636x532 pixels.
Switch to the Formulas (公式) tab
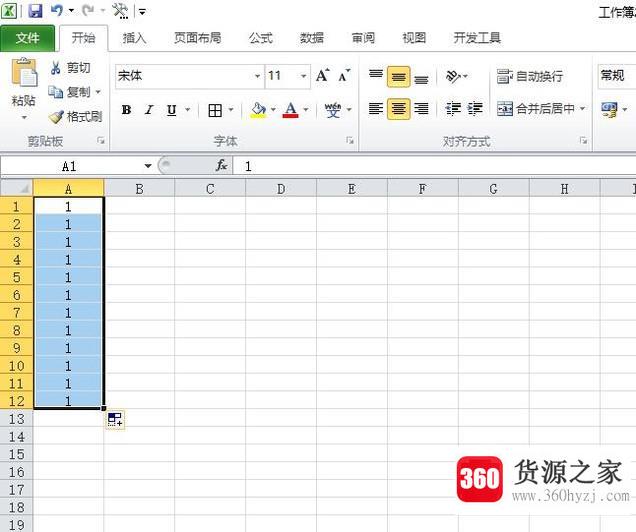(x=260, y=38)
